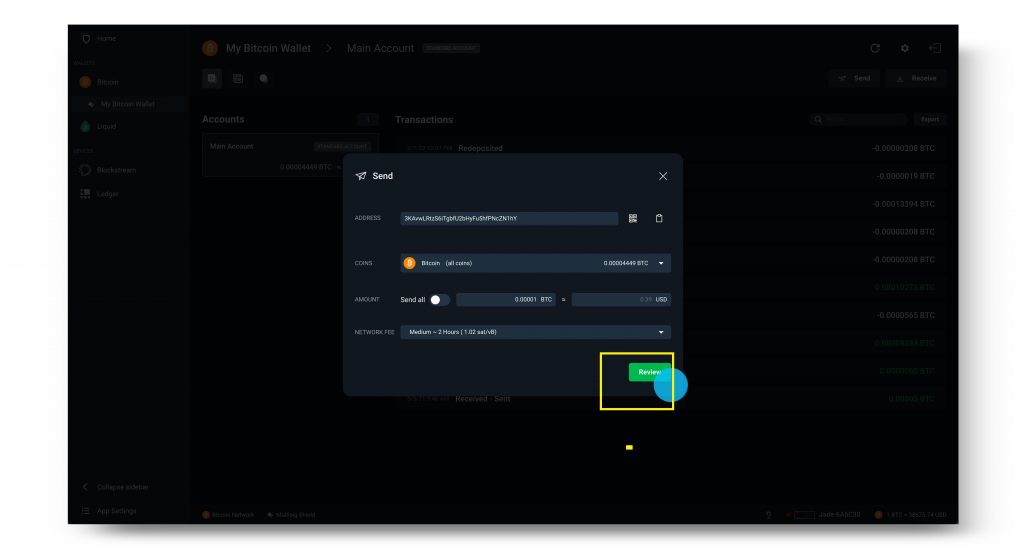This screenshot has height=551, width=1024.
Task: Click the Bitcoin logo beside wallet title
Action: click(210, 48)
